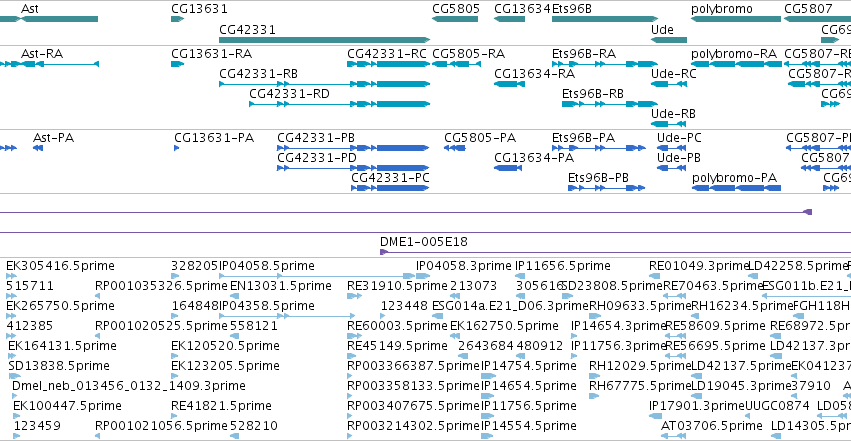
Task: Open EST label 528210
Action: 253,426
